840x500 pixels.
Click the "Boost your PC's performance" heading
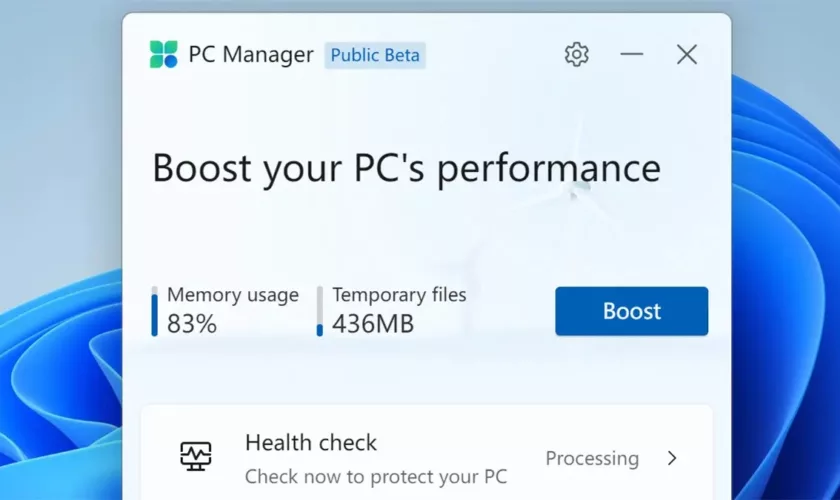click(x=406, y=168)
